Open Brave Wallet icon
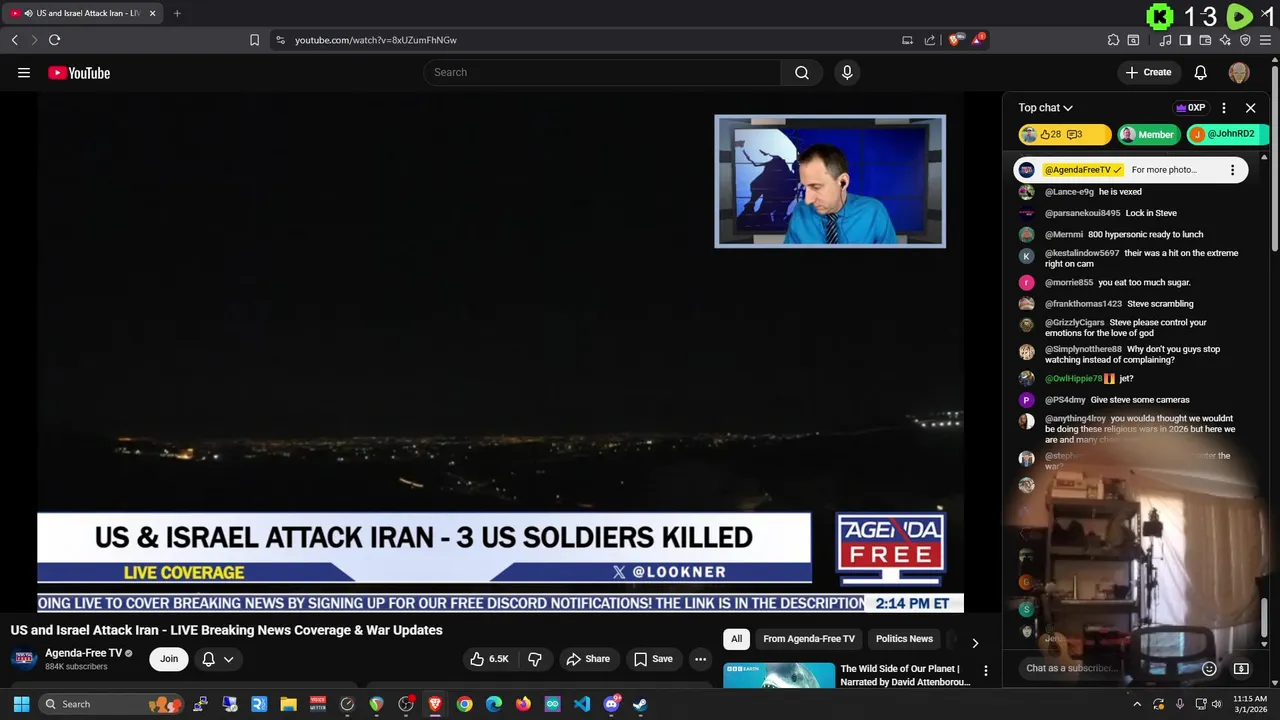The width and height of the screenshot is (1280, 720). click(x=1205, y=40)
